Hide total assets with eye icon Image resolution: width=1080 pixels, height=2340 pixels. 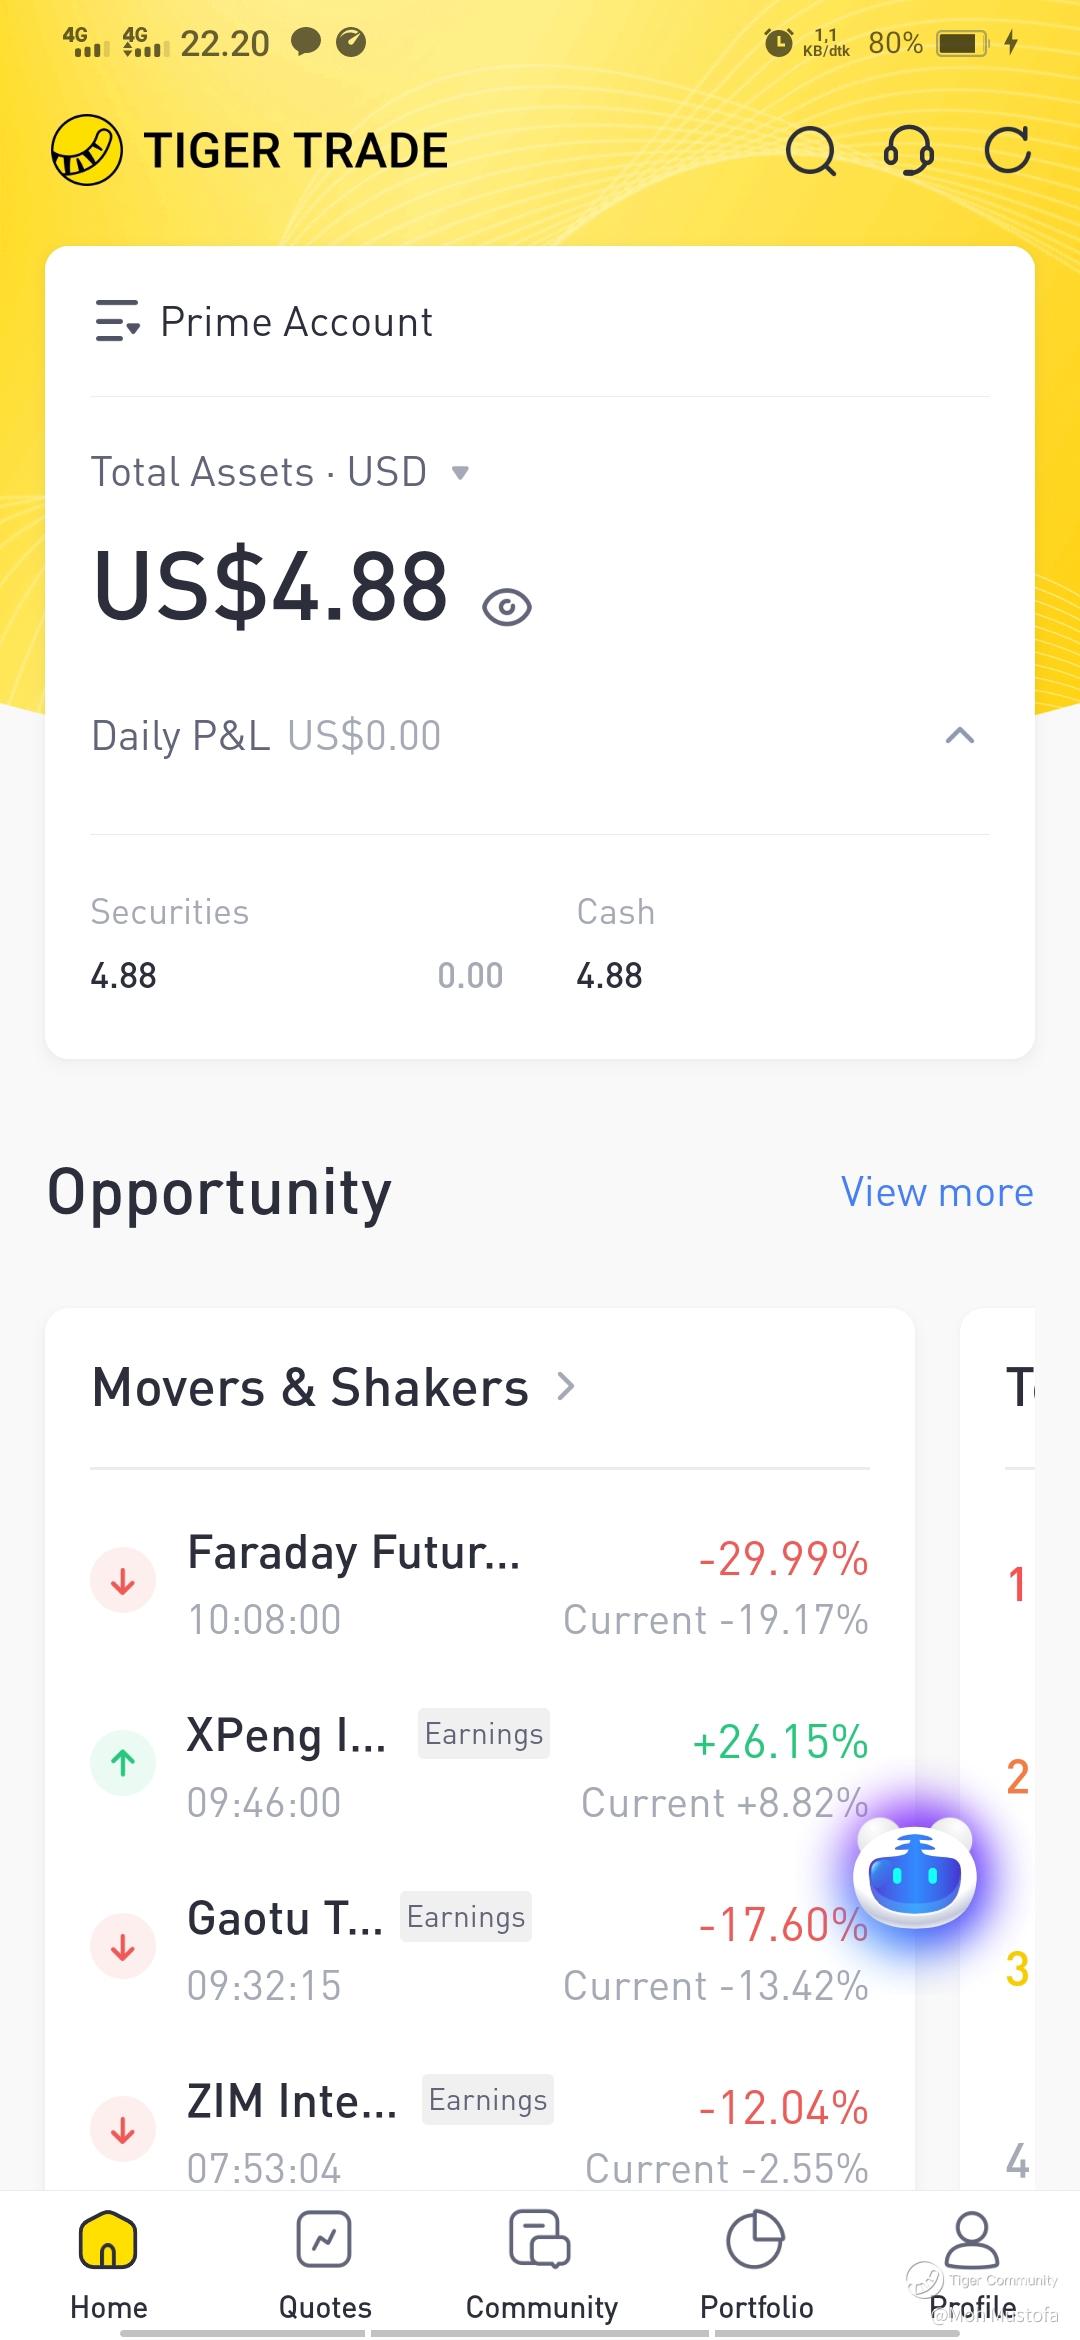click(507, 607)
